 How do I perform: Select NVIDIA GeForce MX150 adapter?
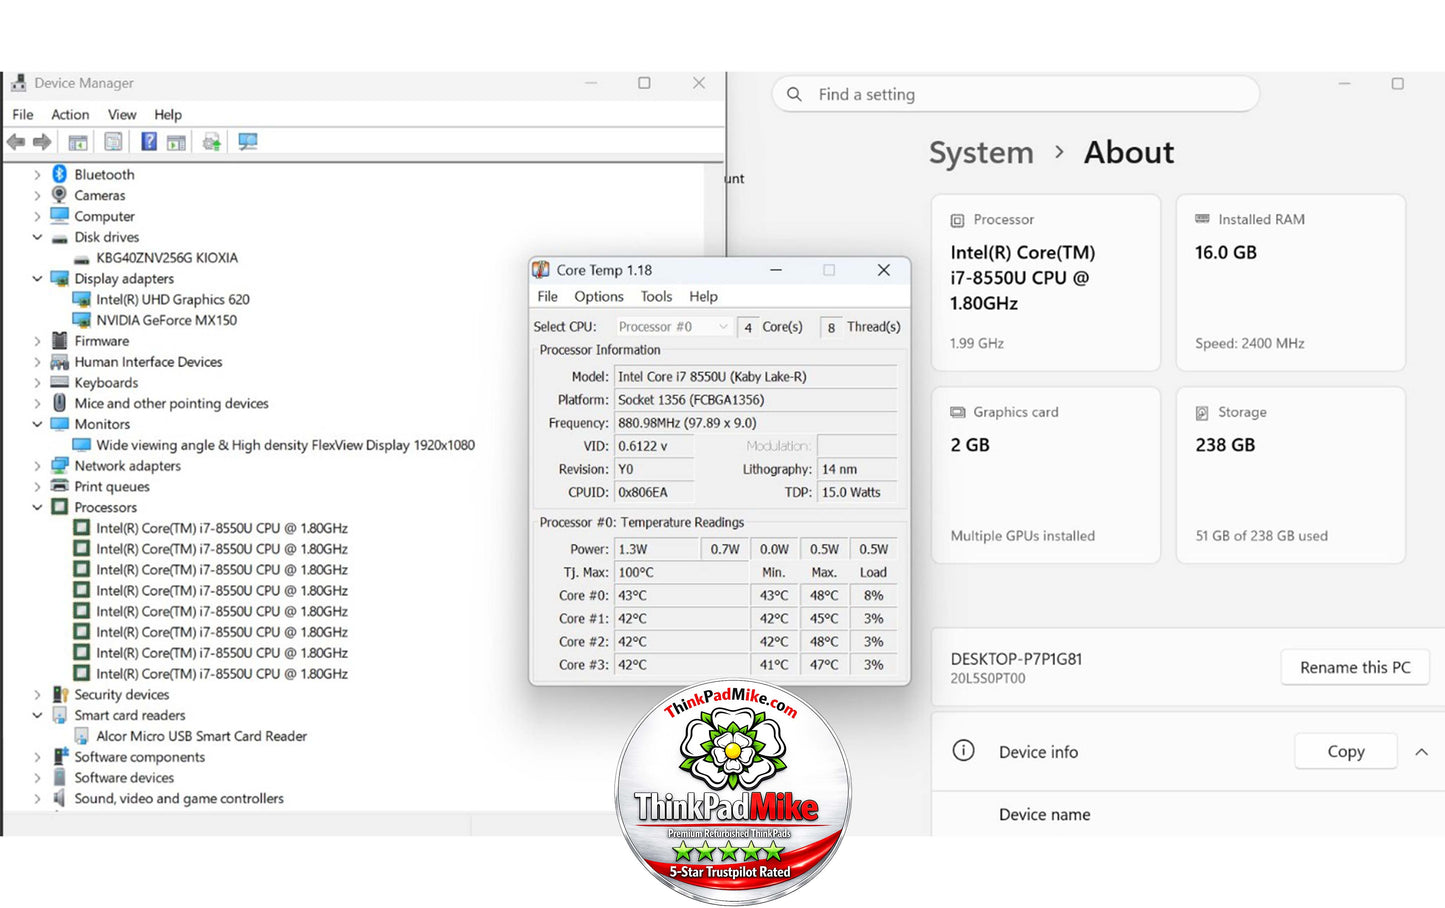[167, 320]
